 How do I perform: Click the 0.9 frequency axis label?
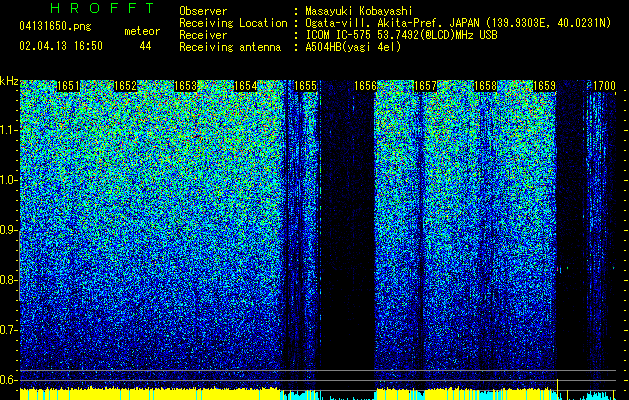pos(8,230)
